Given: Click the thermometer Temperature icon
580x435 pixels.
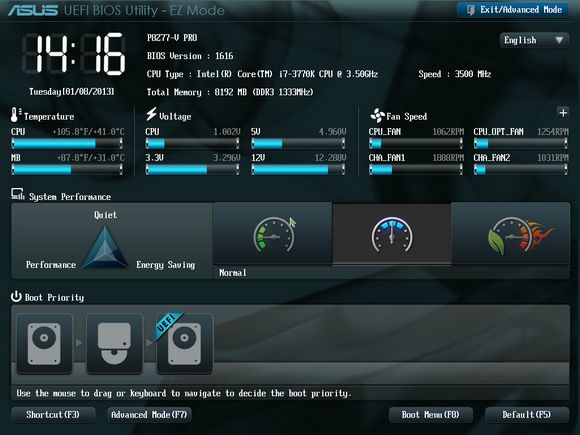Looking at the screenshot, I should tap(16, 115).
